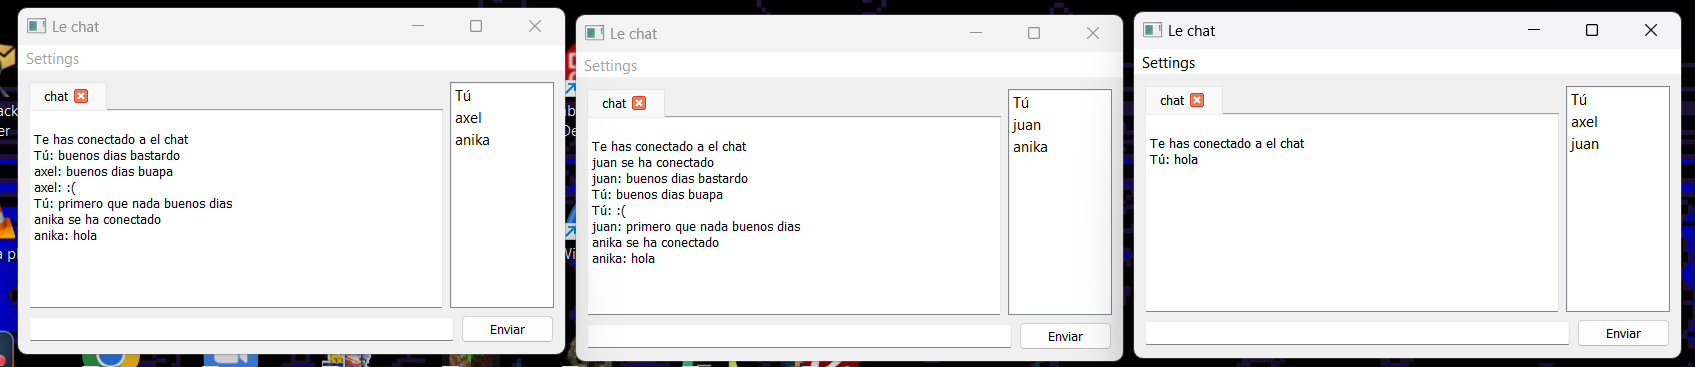
Task: Click 'axel: buenos dias buapa' in the left window
Action: (103, 172)
